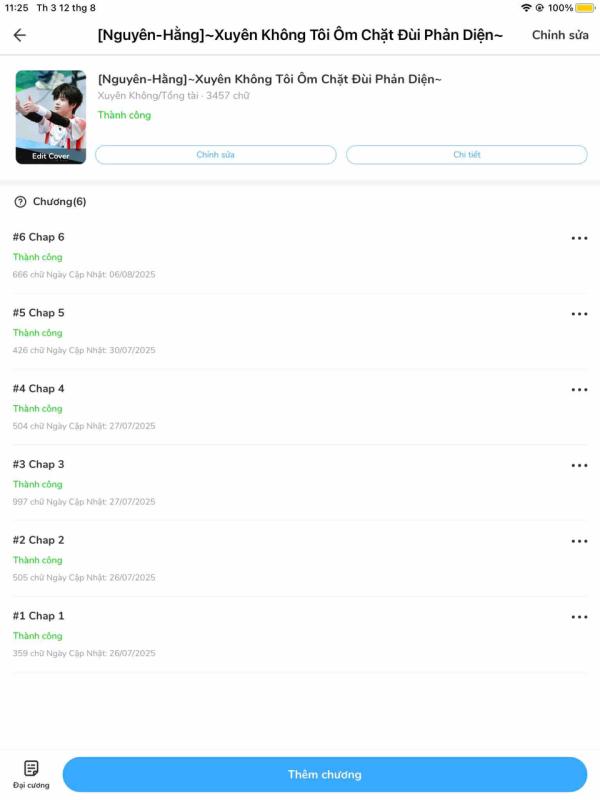600x800 pixels.
Task: Tap the help icon beside Chương(6)
Action: point(20,202)
